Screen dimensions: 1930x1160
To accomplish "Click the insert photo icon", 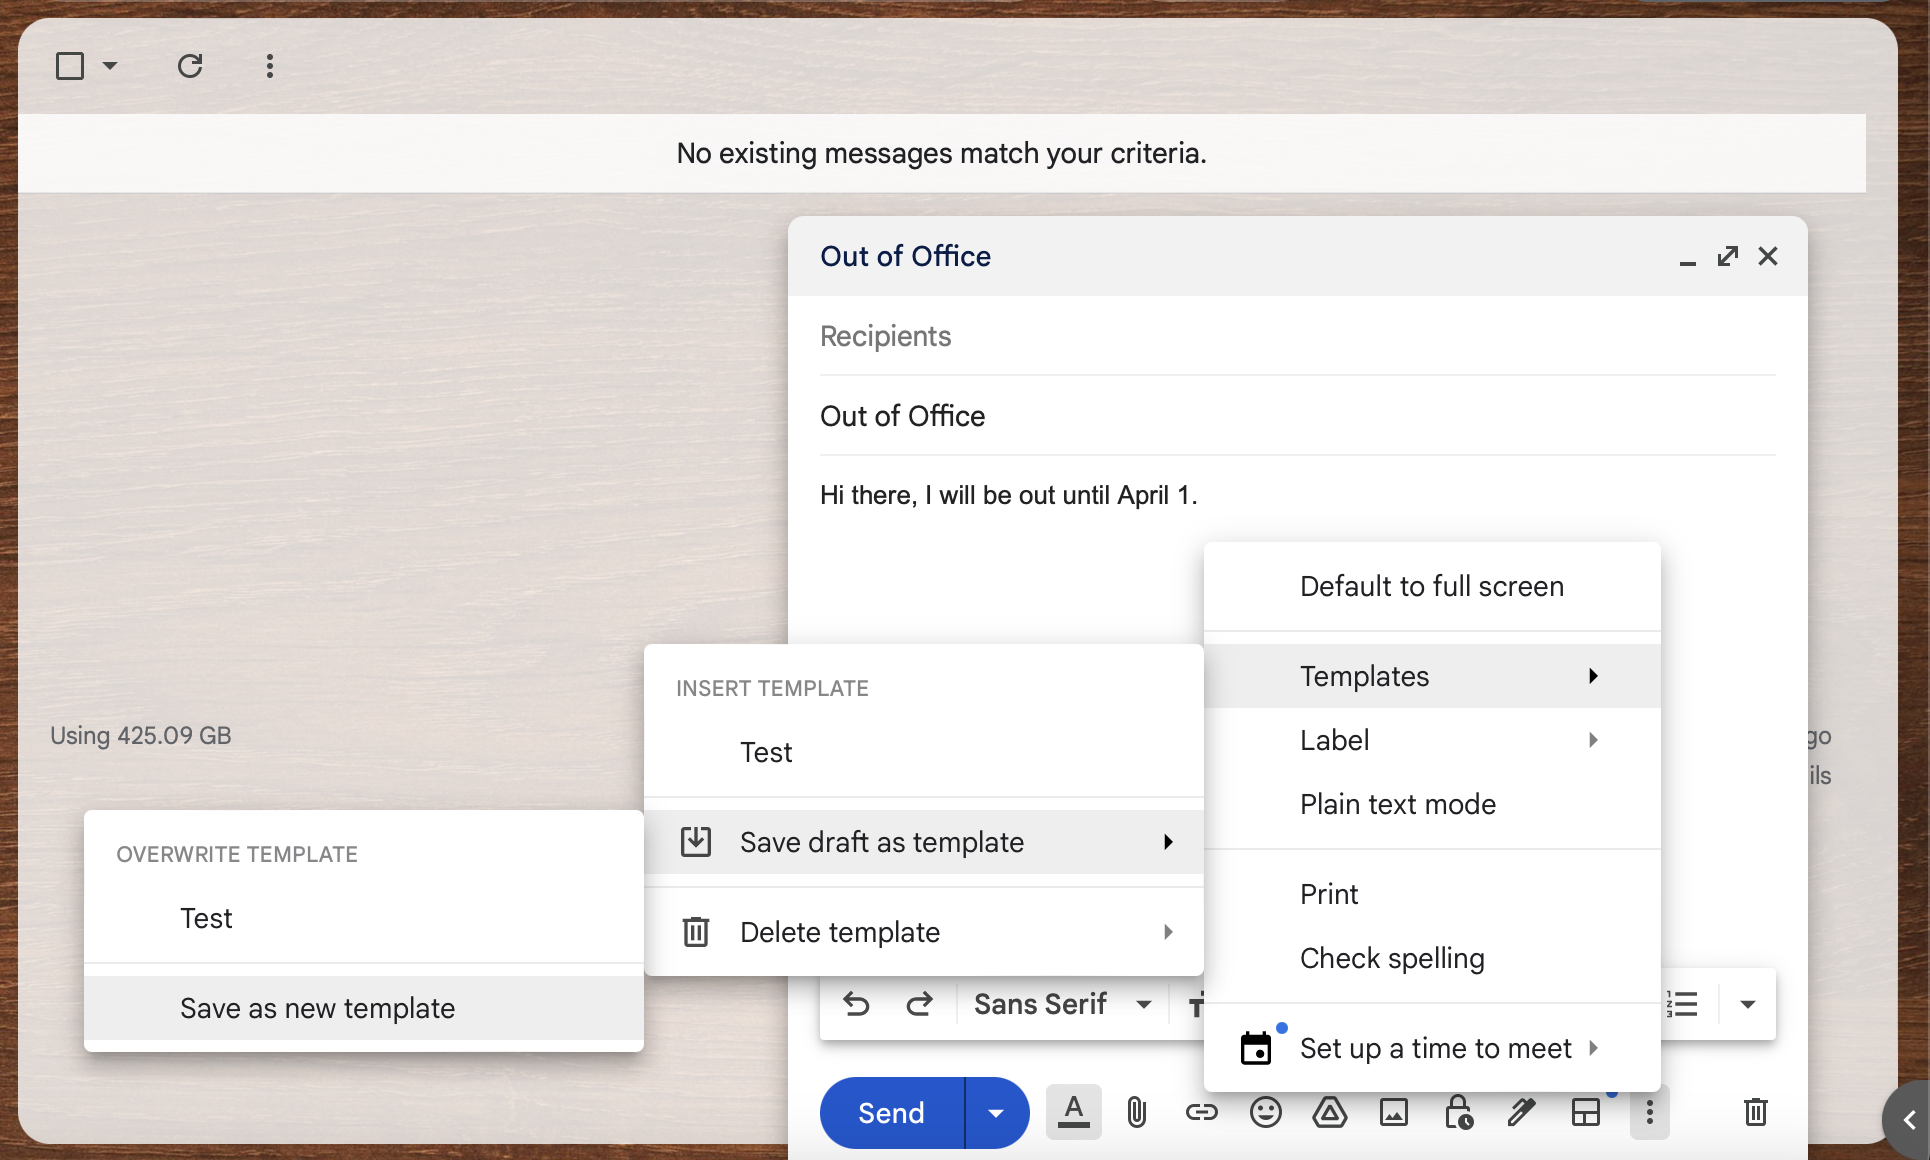I will point(1393,1112).
